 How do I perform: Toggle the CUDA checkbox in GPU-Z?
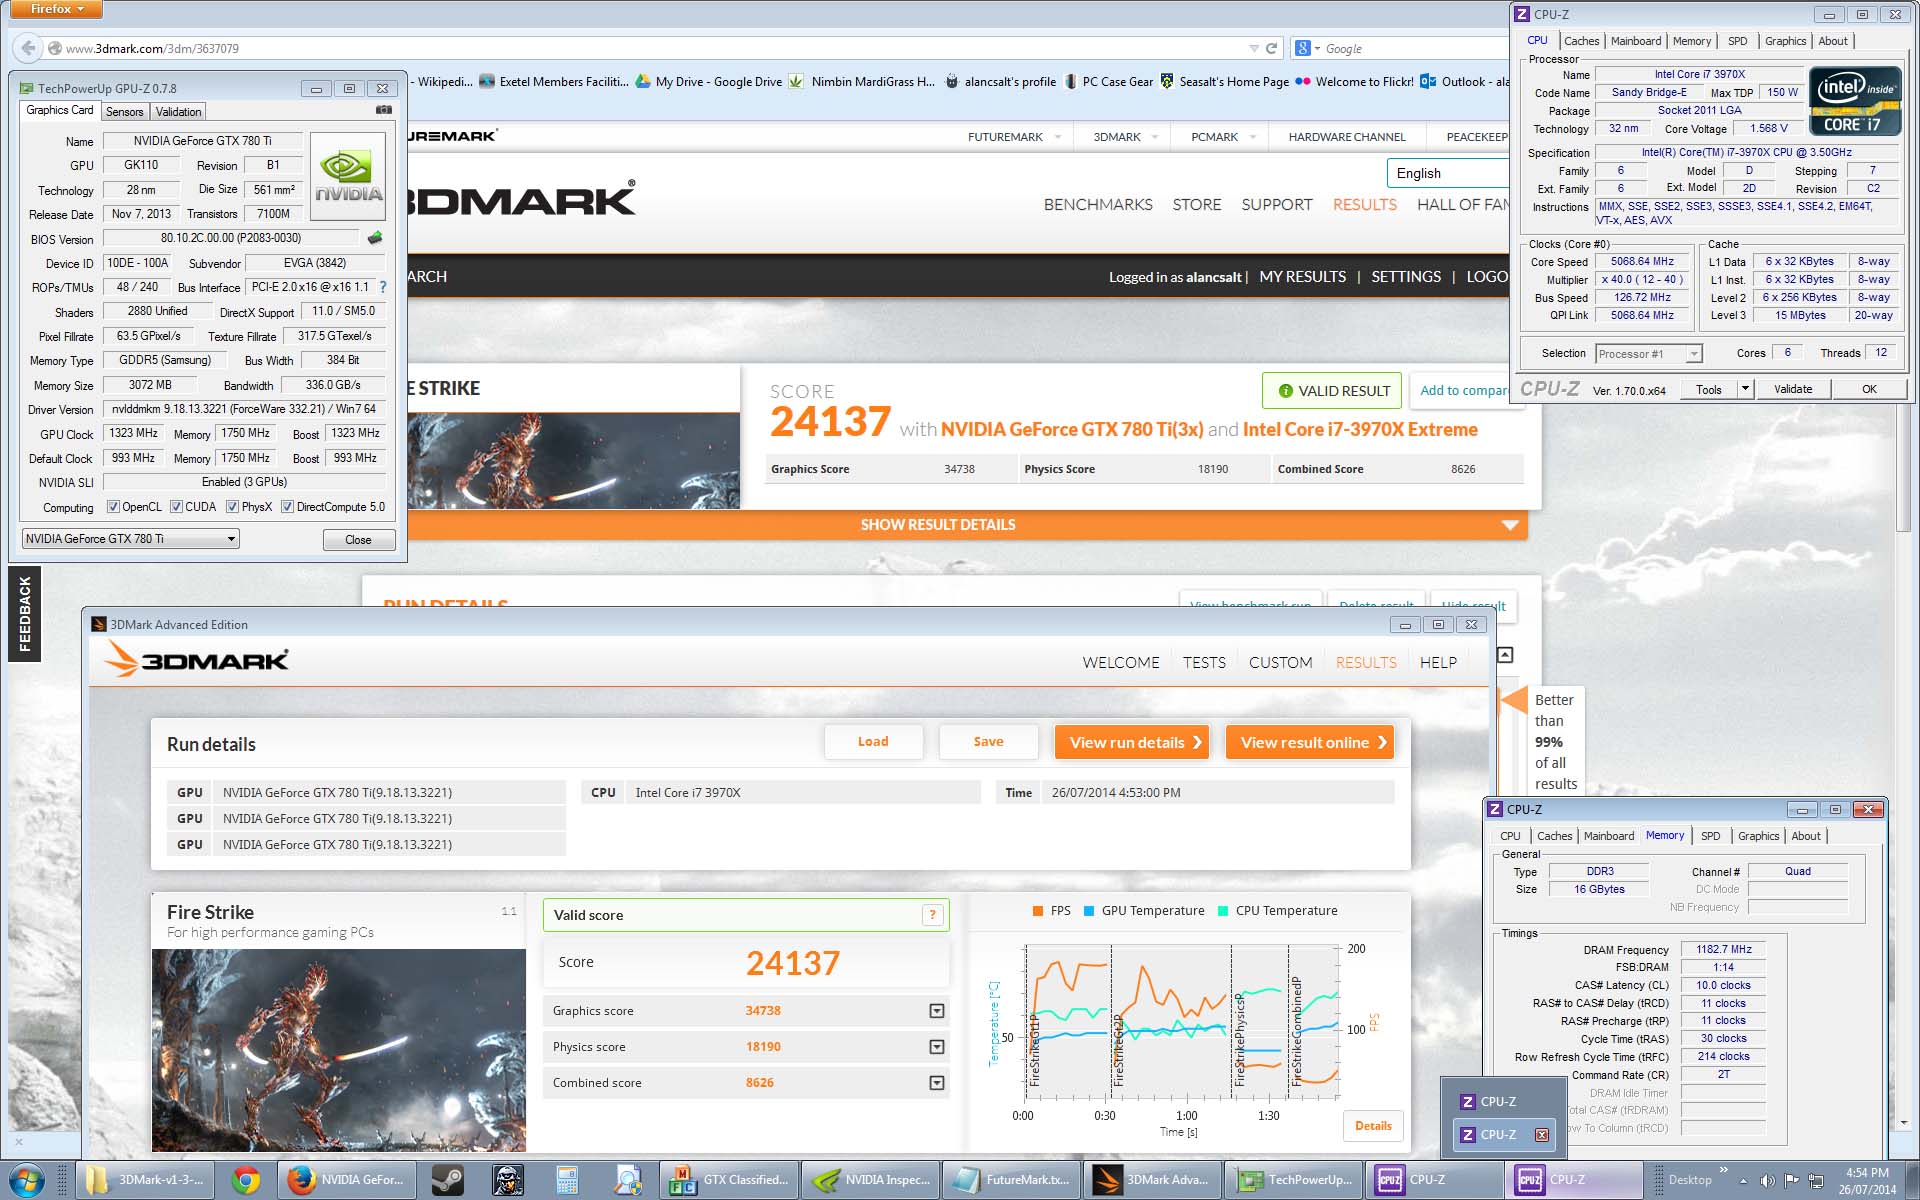point(176,507)
